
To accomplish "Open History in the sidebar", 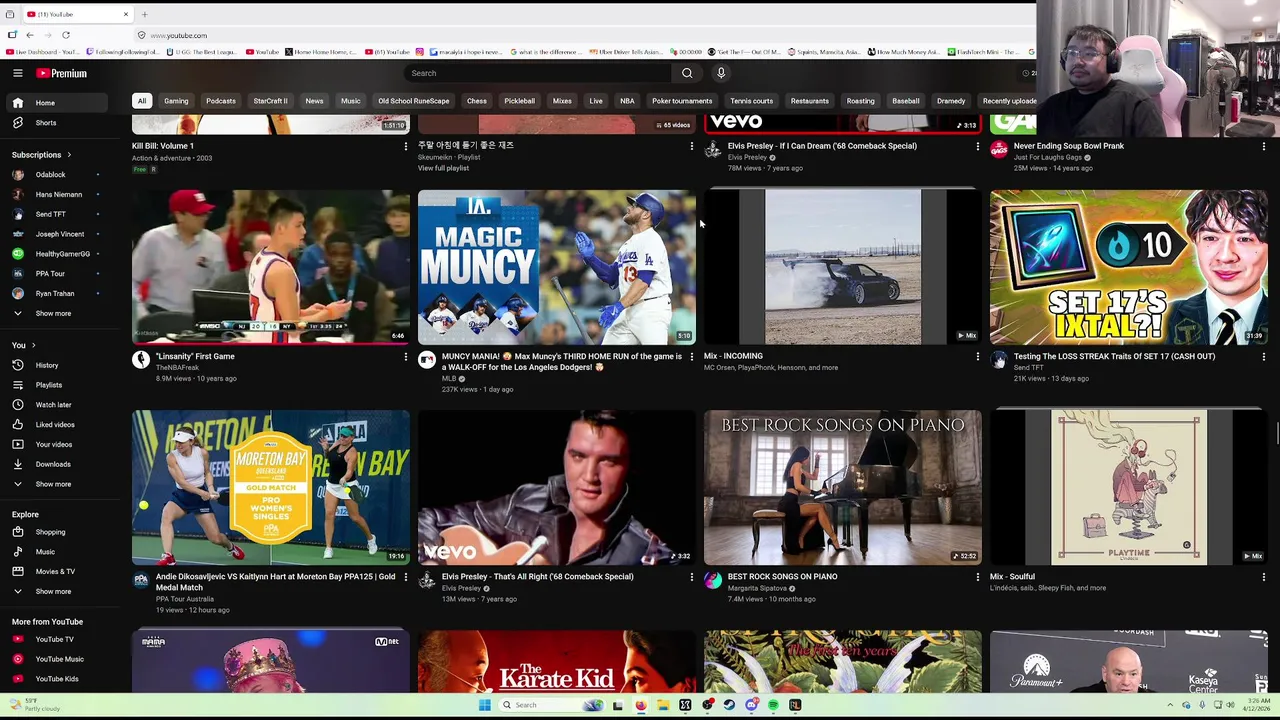I will [56, 365].
